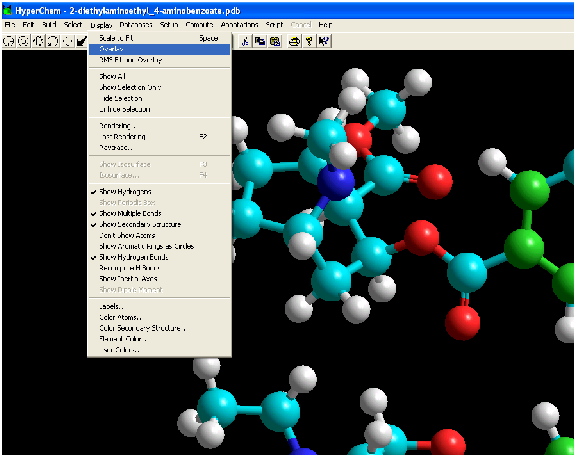The width and height of the screenshot is (574, 455).
Task: Toggle Show Secondary Structure option
Action: pos(159,224)
